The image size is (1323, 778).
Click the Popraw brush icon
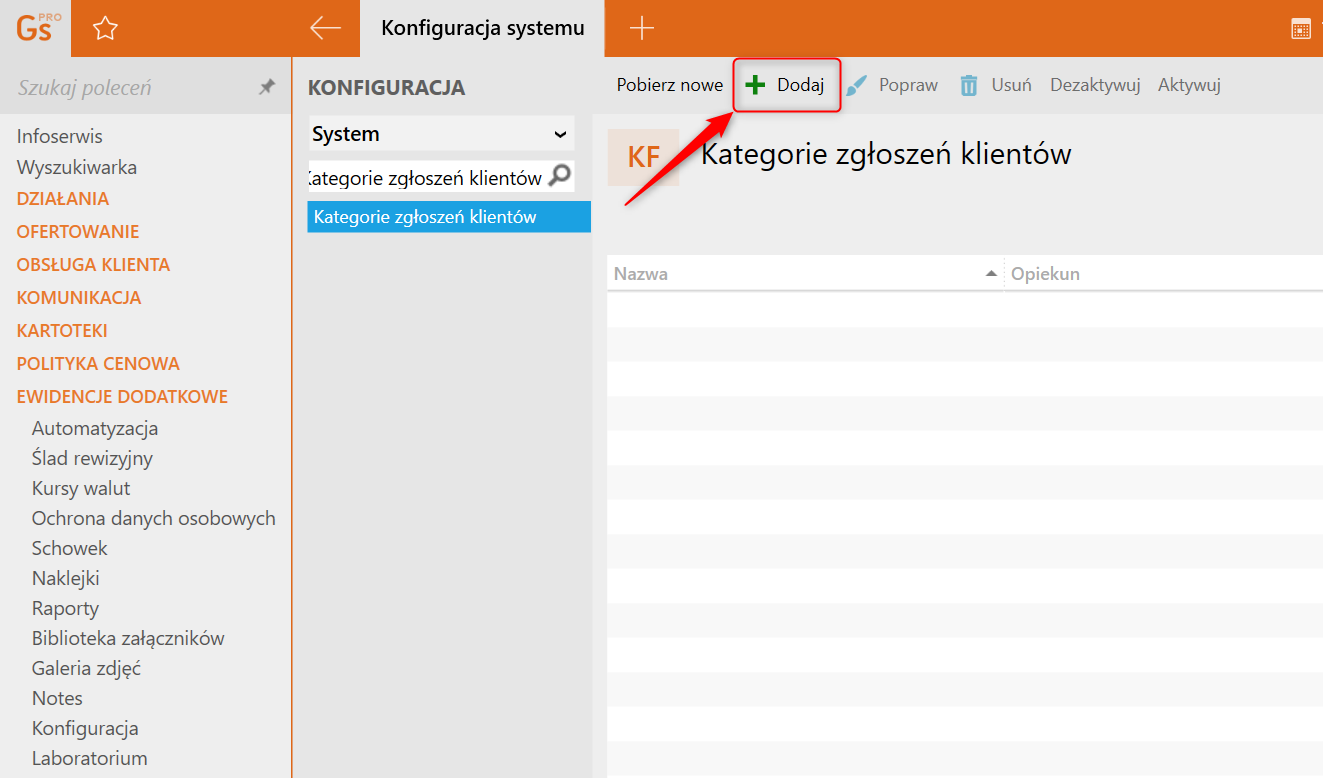coord(857,85)
